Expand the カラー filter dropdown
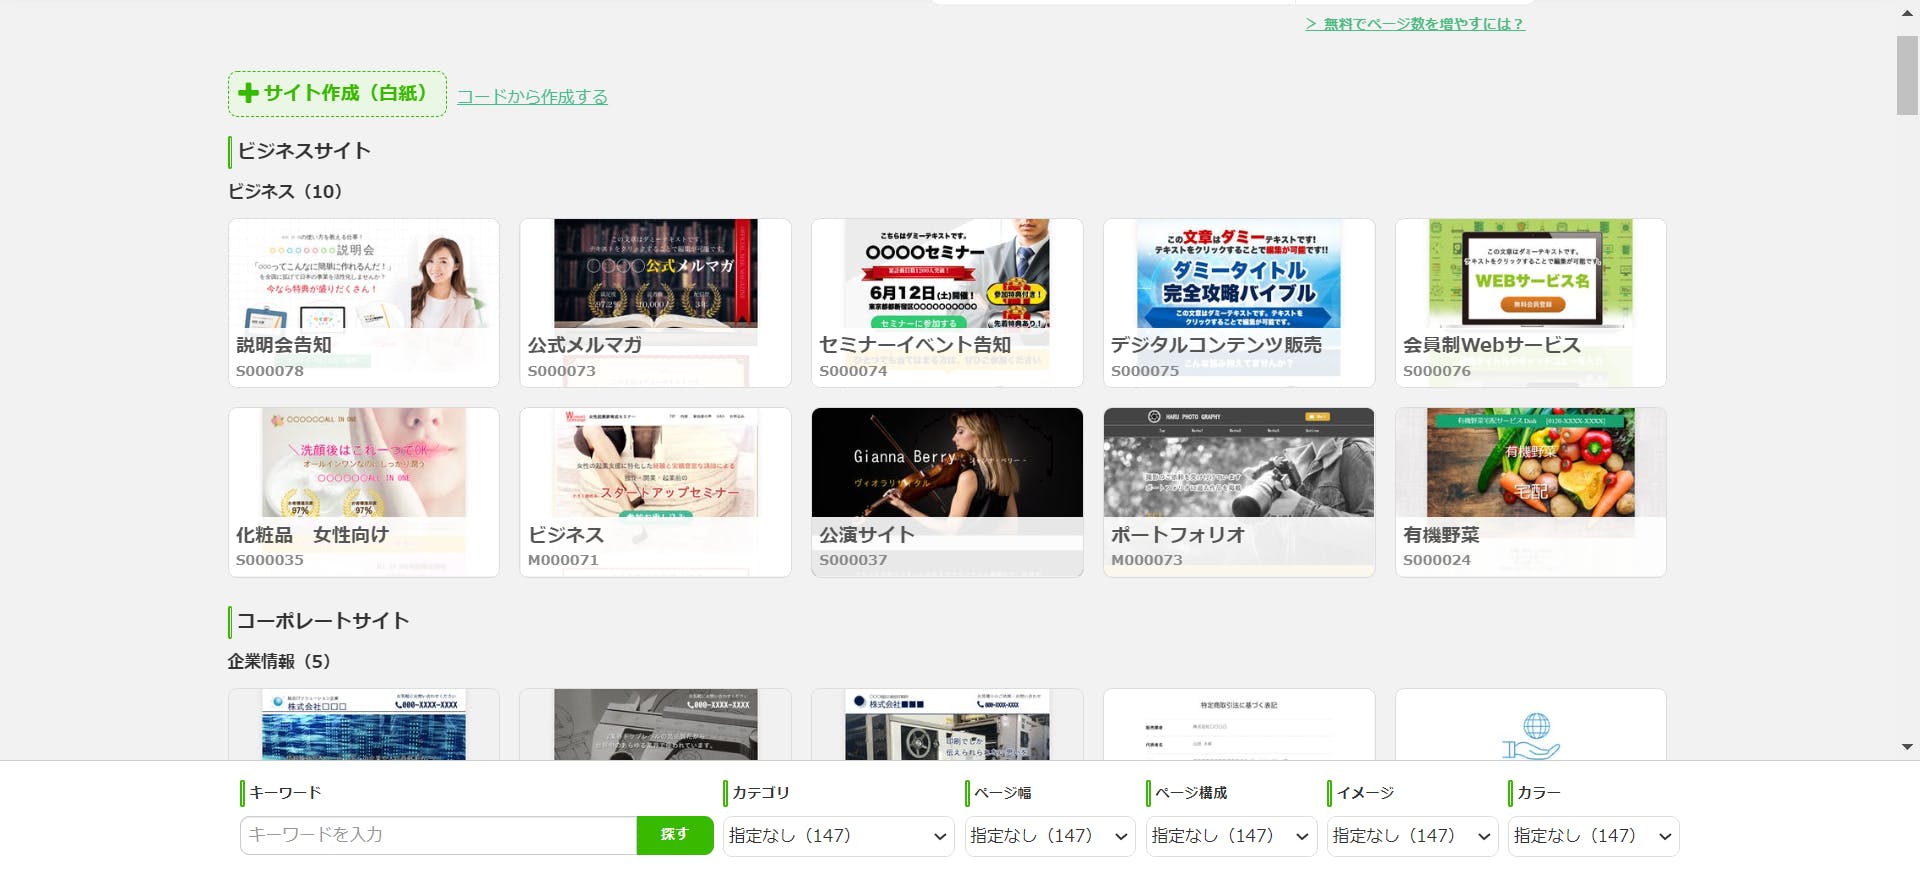1920x880 pixels. click(x=1592, y=836)
